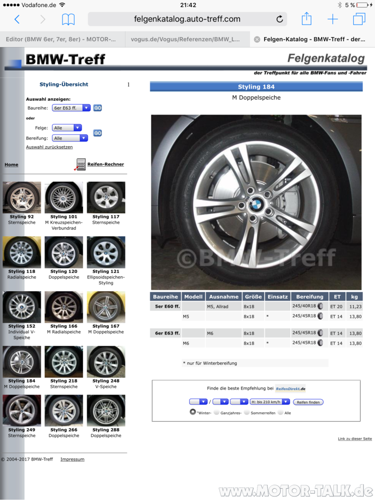The width and height of the screenshot is (375, 500).
Task: Select Styling 288 Doppelspeiche thumbnail
Action: 106,410
